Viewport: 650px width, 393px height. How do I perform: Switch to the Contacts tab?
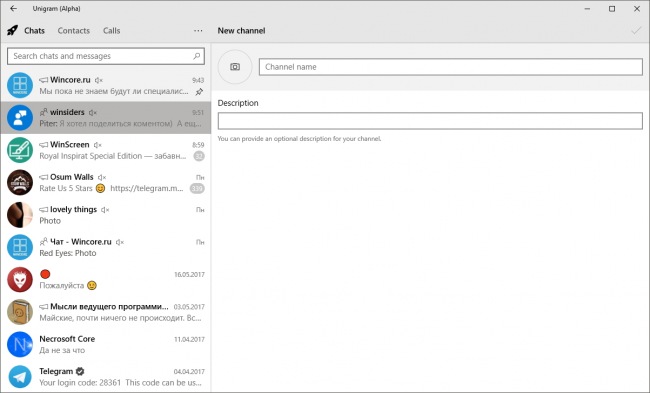pos(73,31)
